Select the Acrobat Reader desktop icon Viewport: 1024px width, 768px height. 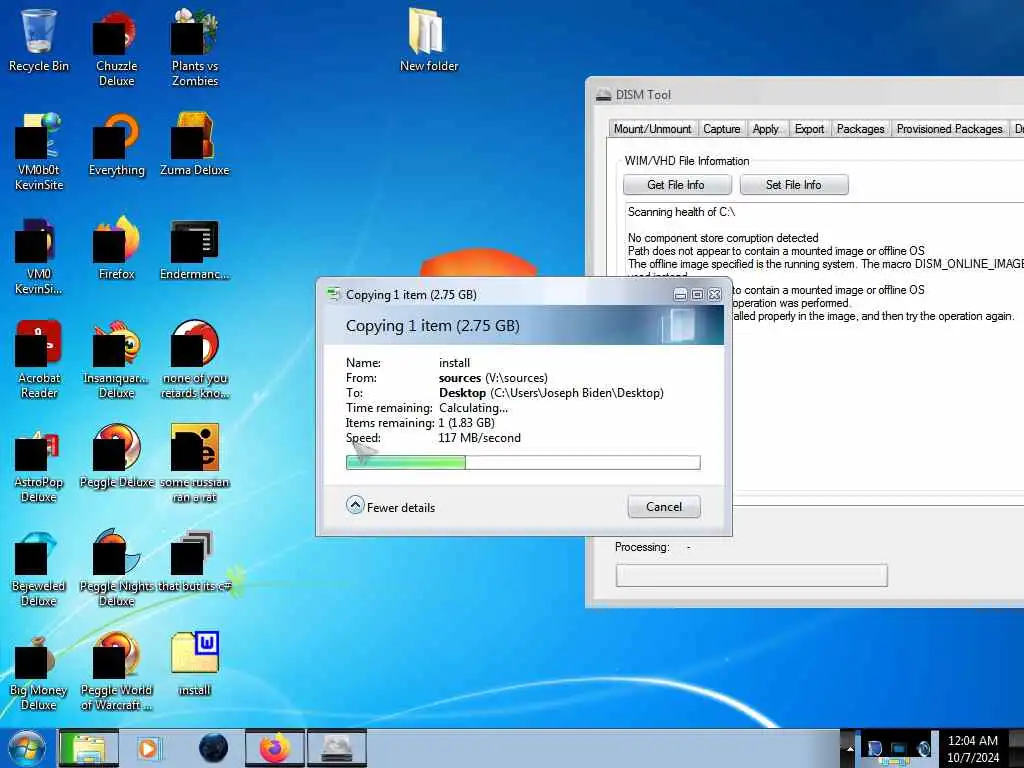pyautogui.click(x=39, y=360)
